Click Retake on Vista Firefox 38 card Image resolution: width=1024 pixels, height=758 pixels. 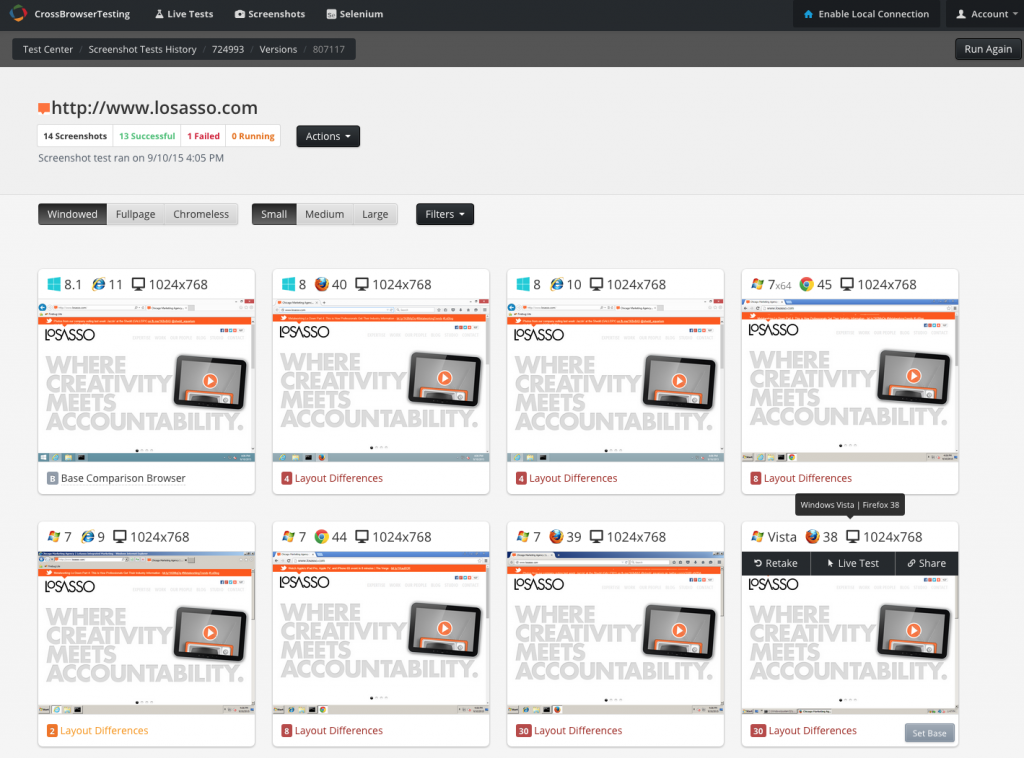coord(776,563)
